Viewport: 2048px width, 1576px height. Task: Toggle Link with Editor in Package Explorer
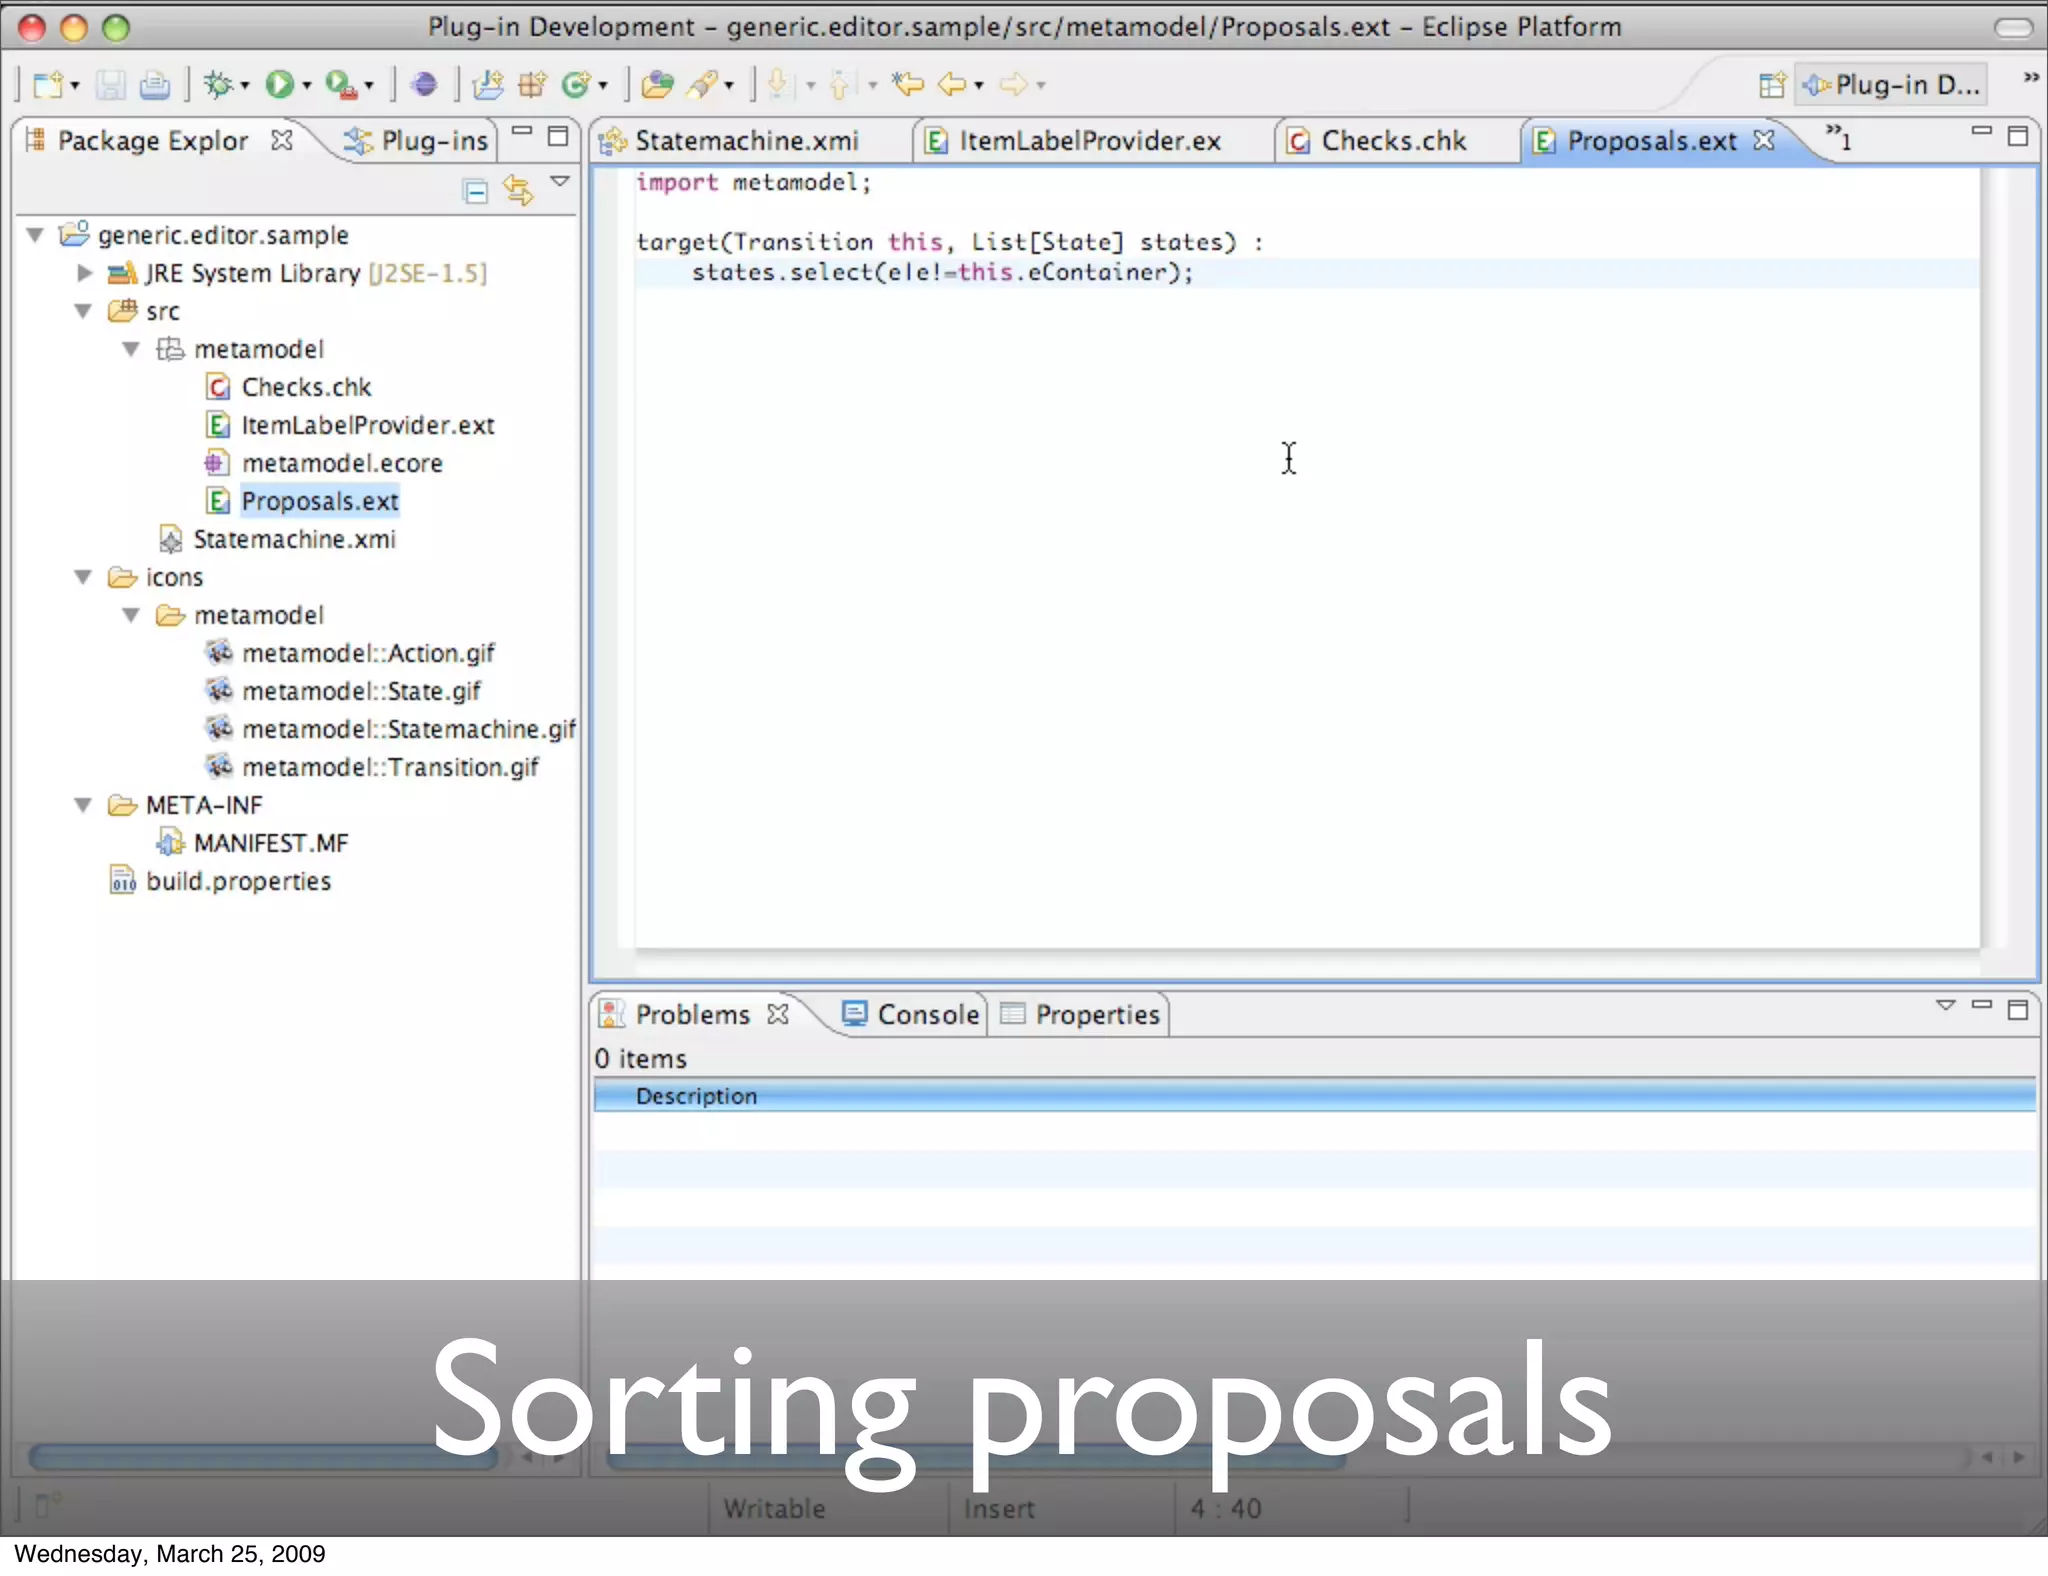tap(517, 190)
